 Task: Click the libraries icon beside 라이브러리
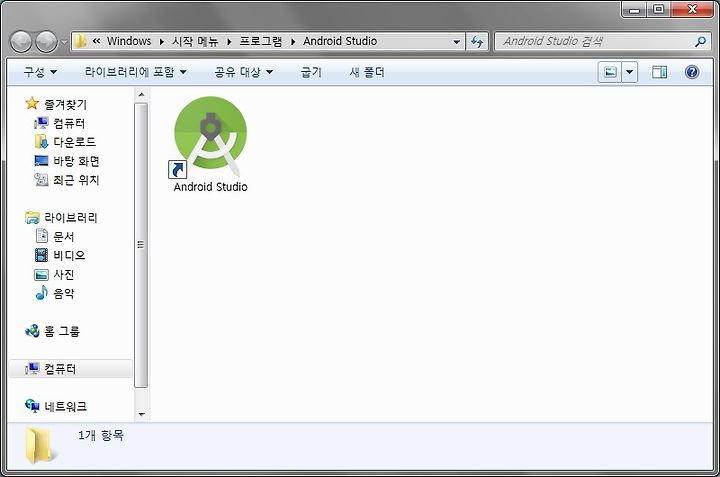(32, 217)
